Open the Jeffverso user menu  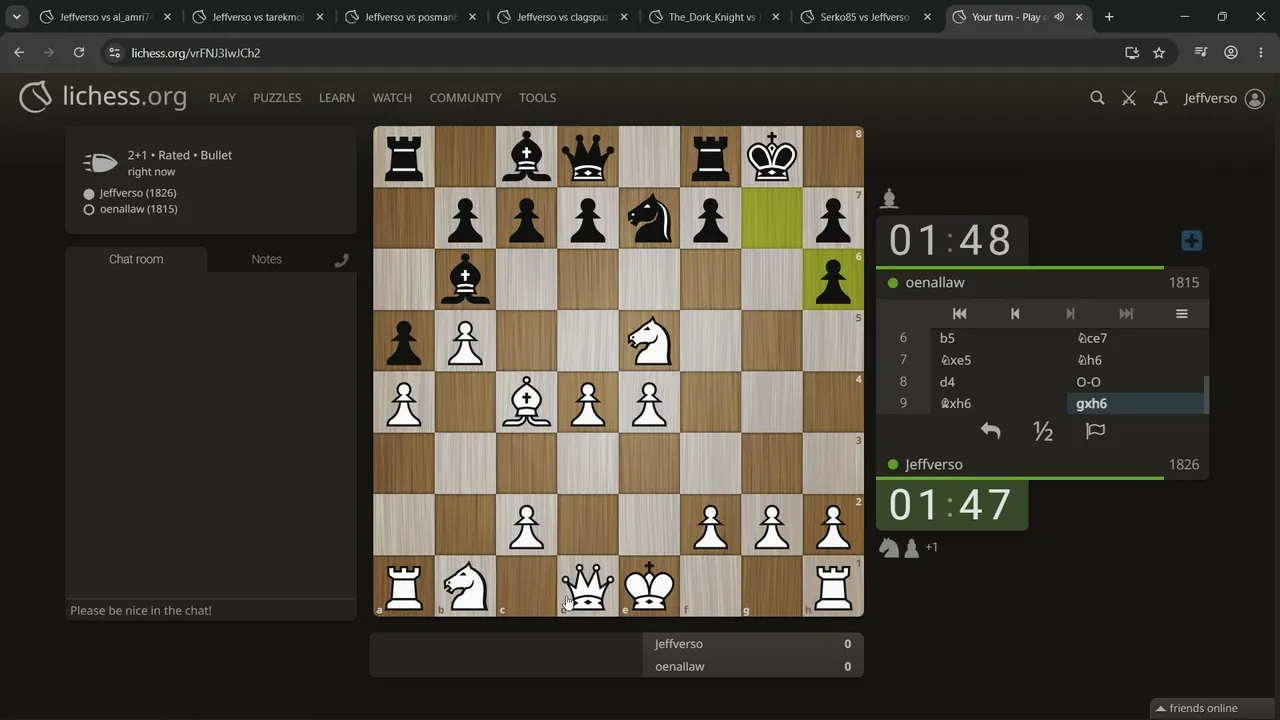(1224, 98)
